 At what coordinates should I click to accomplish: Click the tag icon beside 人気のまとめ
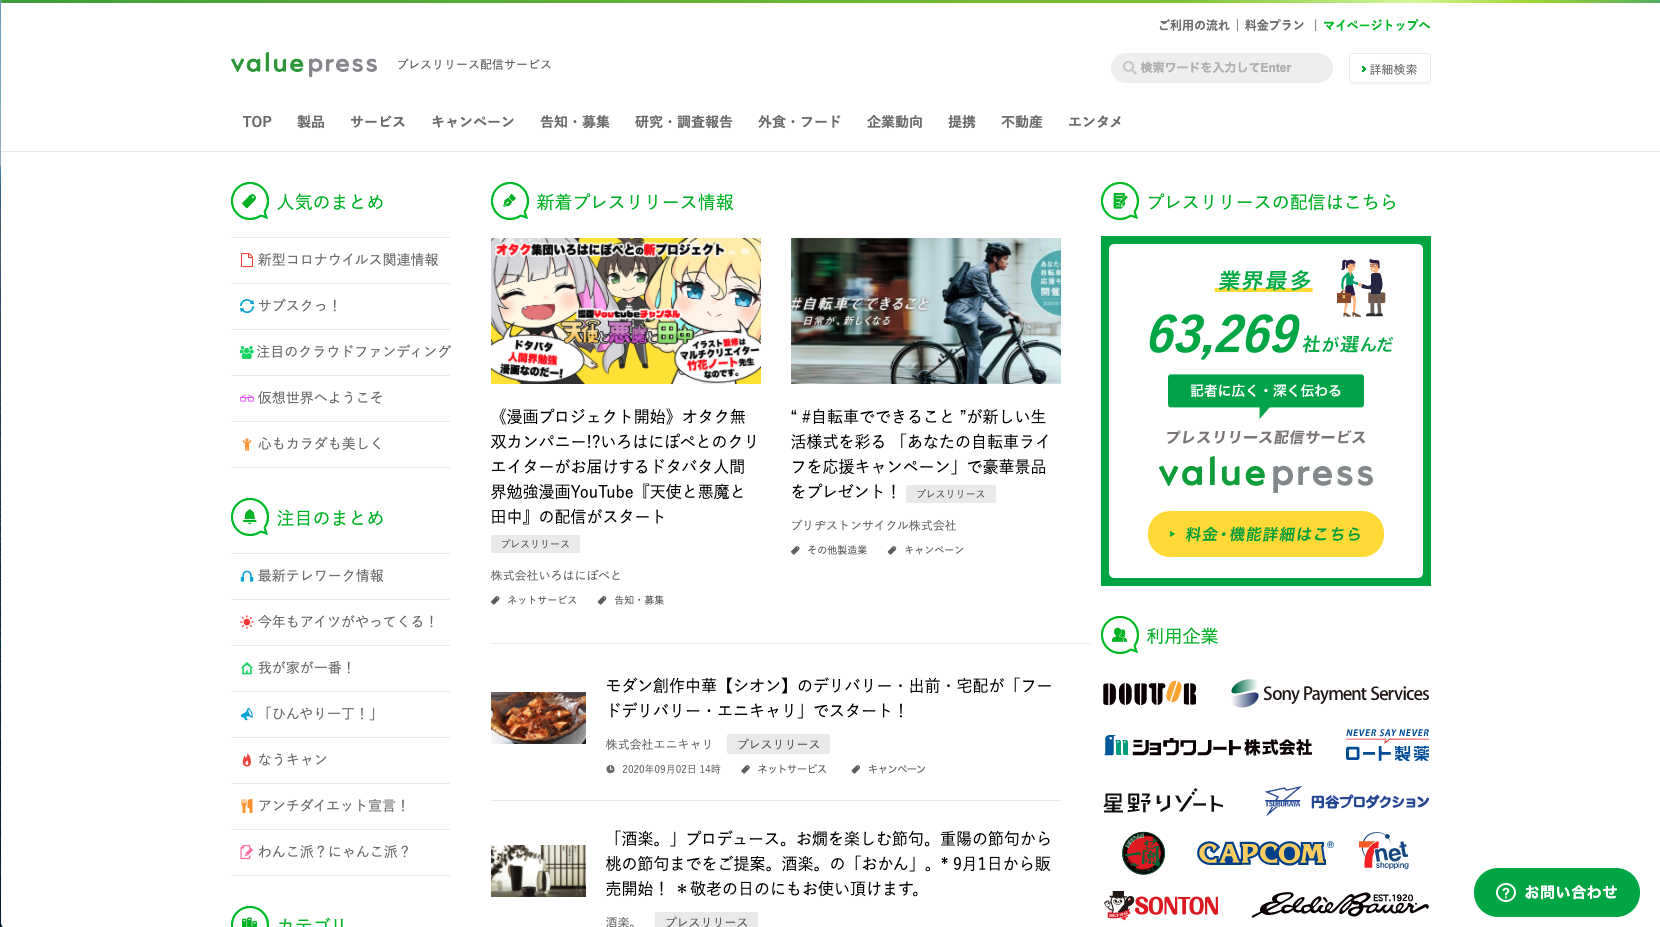pyautogui.click(x=250, y=201)
